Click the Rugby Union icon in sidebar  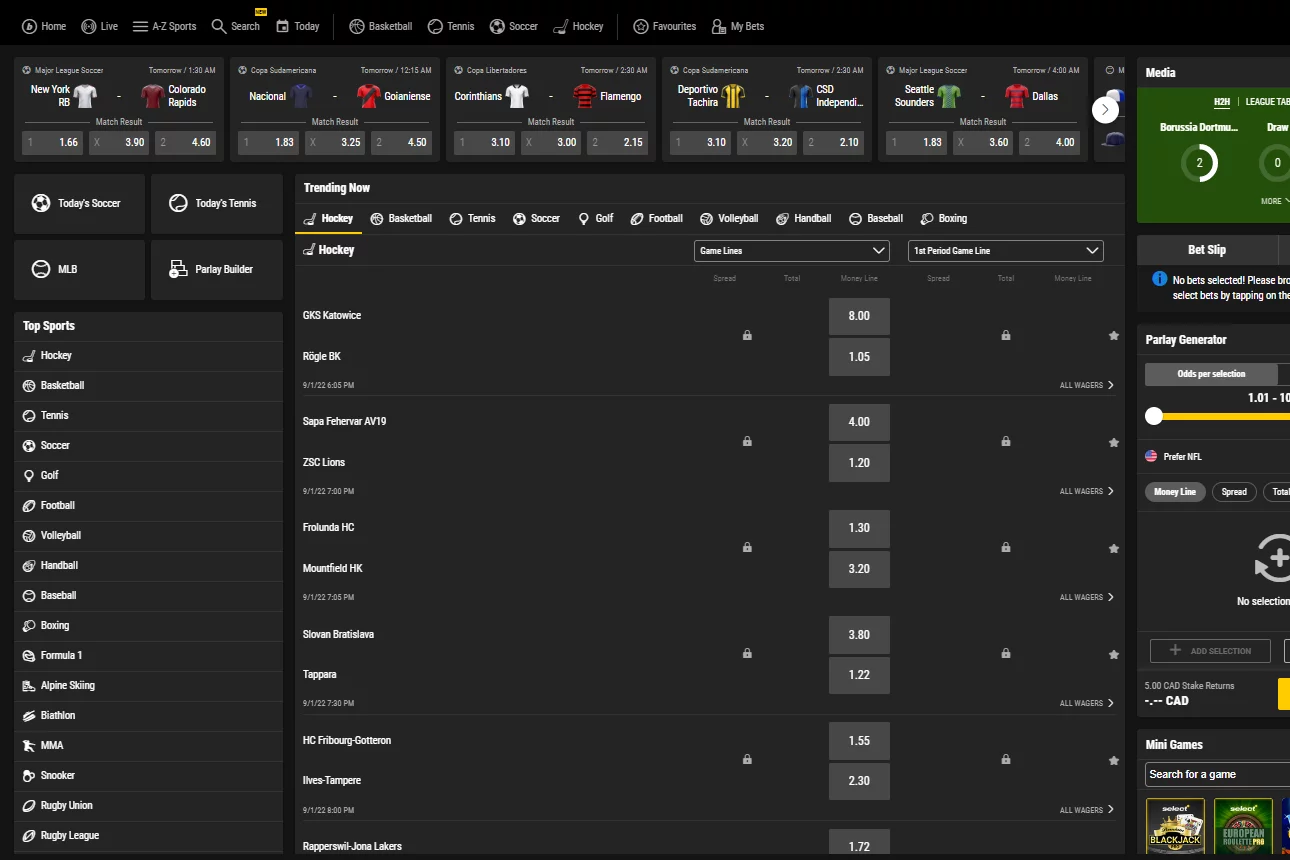(x=29, y=806)
